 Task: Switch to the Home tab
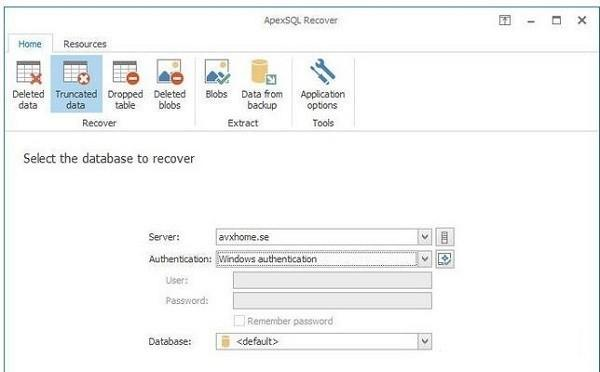(30, 44)
